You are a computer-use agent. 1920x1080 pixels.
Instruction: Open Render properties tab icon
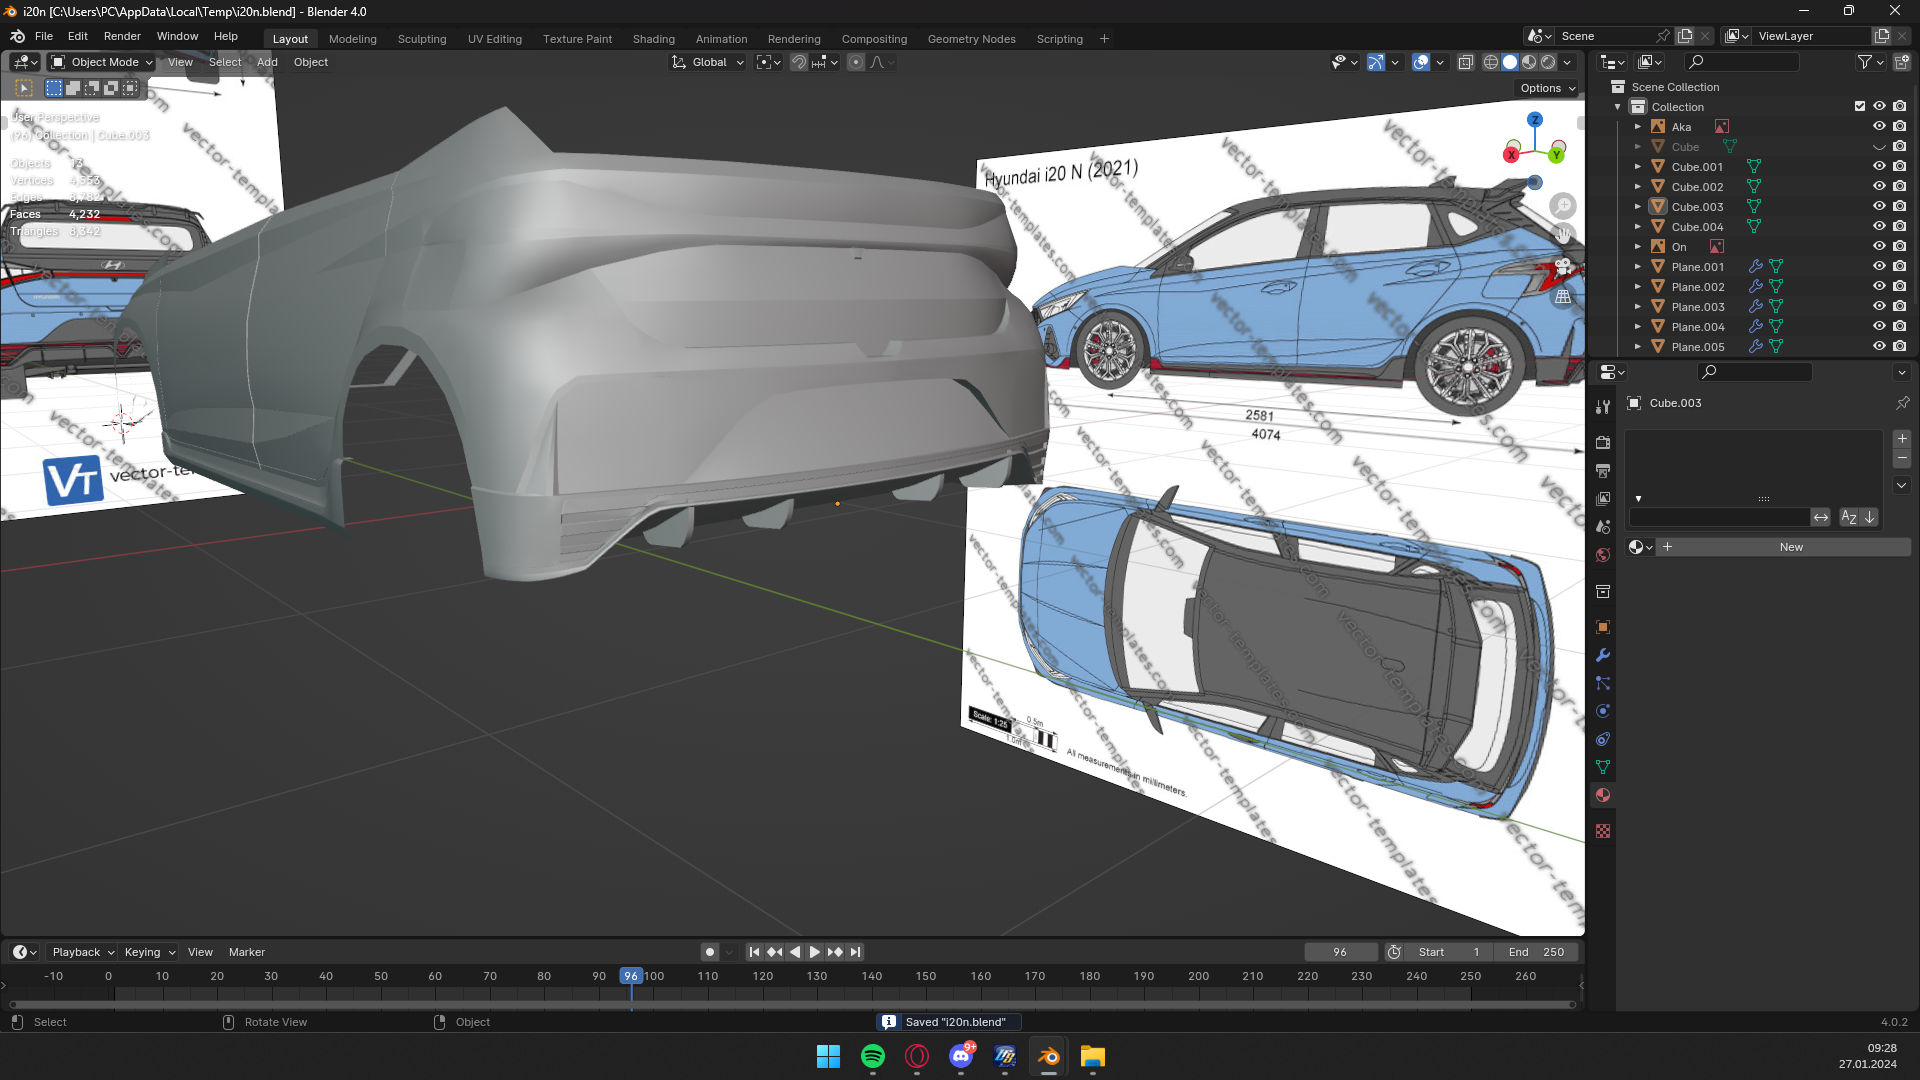pyautogui.click(x=1603, y=443)
